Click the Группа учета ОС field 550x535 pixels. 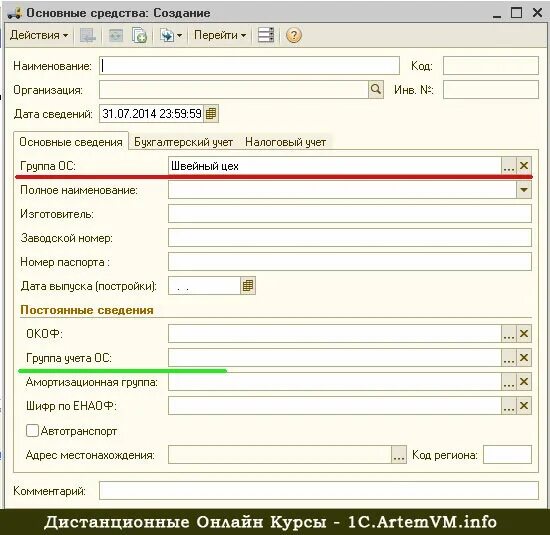[x=335, y=357]
